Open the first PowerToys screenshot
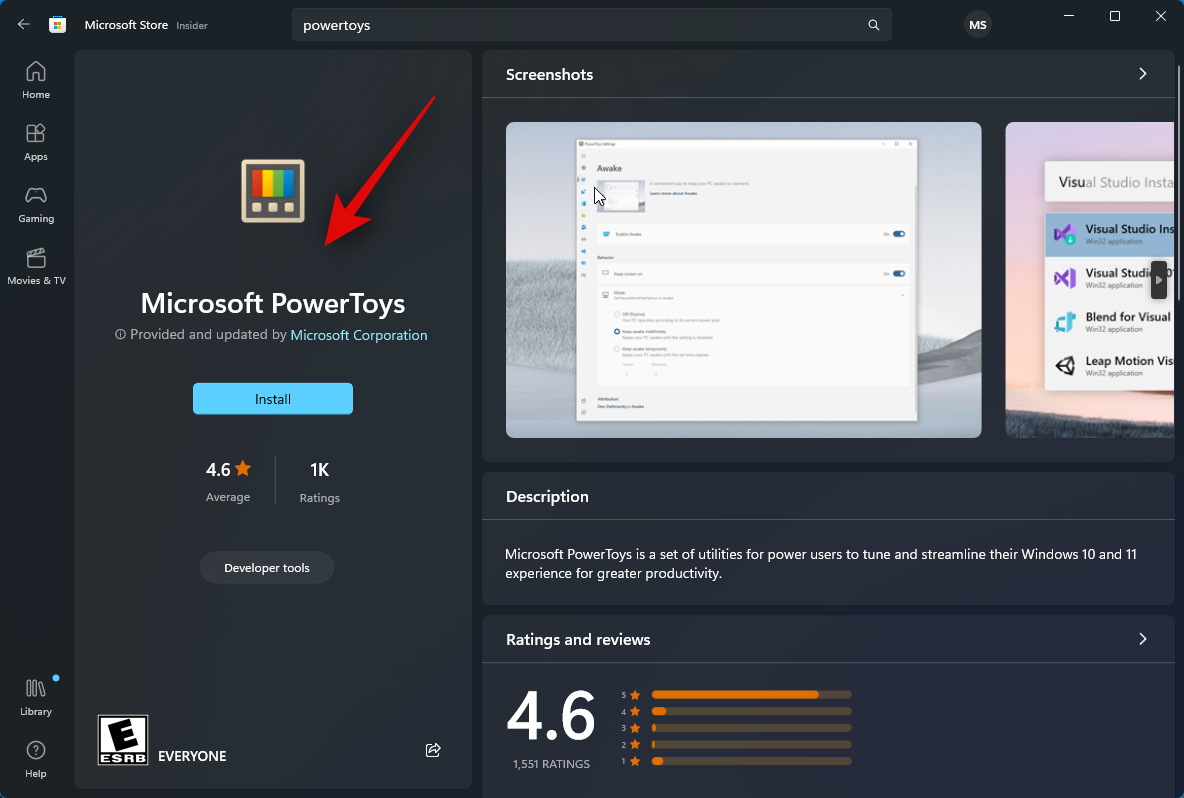Screen dimensions: 1184x798 pos(743,280)
